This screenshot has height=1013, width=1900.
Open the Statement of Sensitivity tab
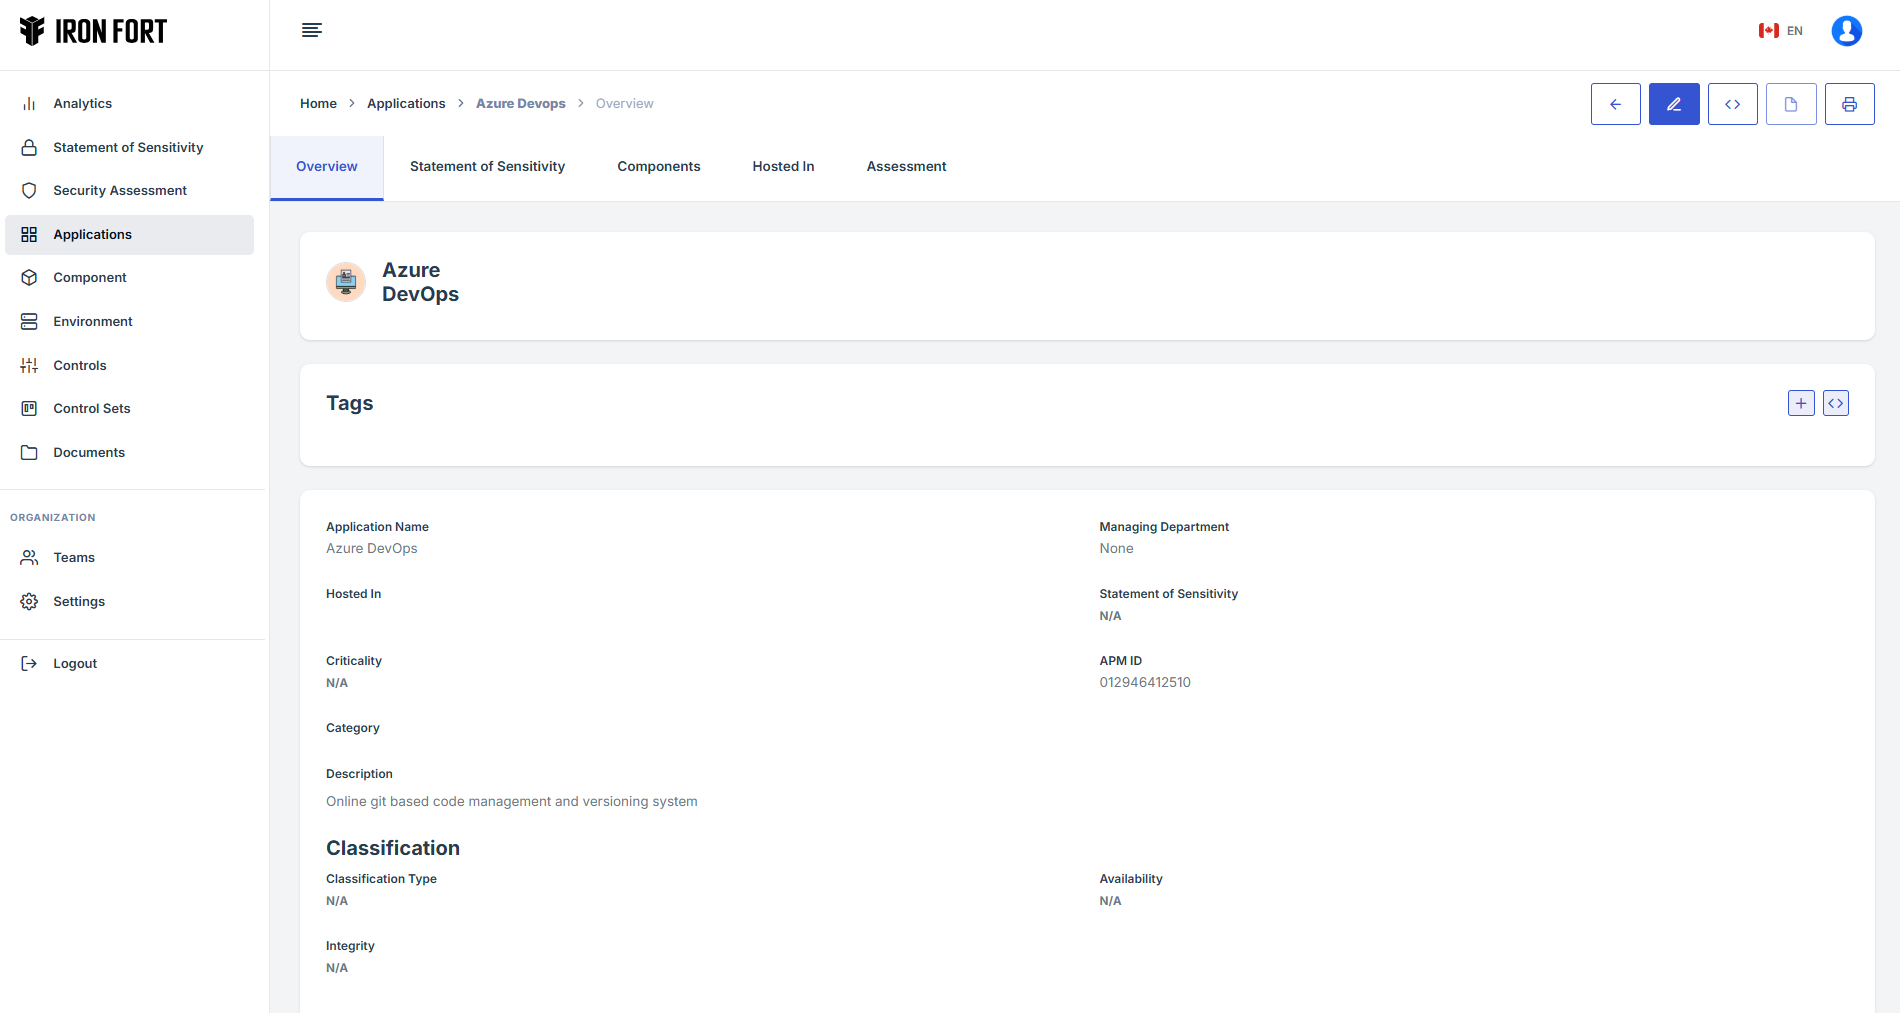[x=487, y=167]
